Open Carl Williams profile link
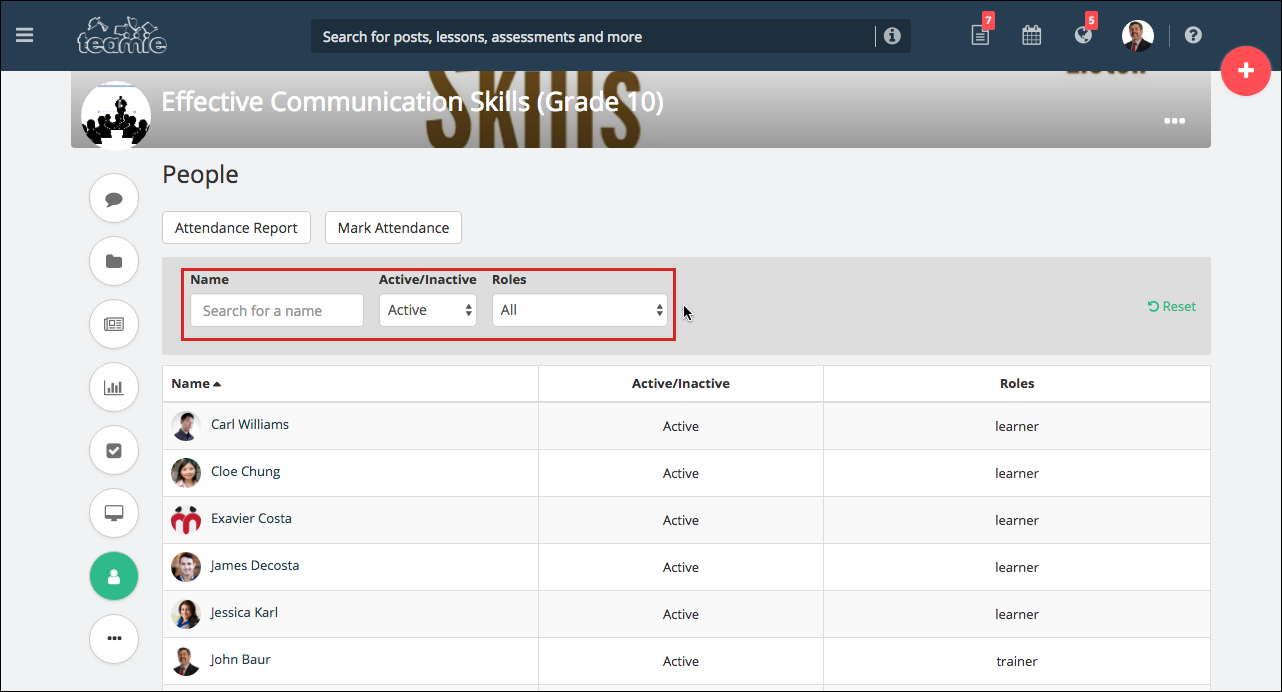The image size is (1282, 692). pyautogui.click(x=250, y=424)
